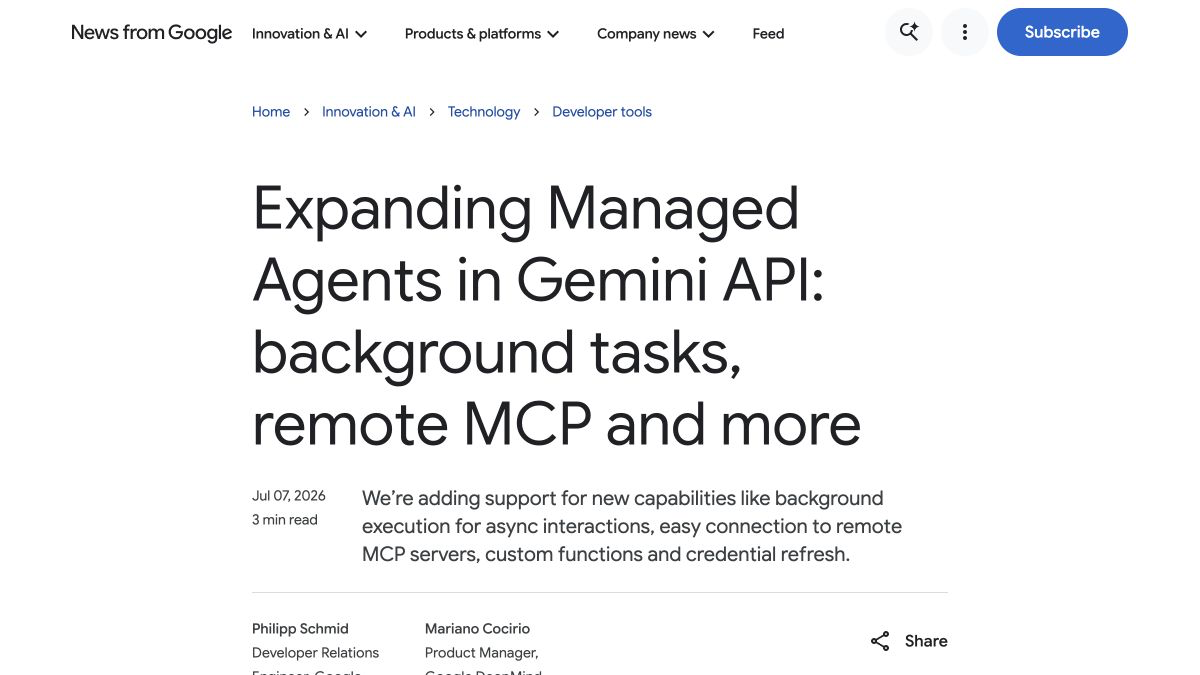Click the 'Developer Relations' author title

point(316,653)
